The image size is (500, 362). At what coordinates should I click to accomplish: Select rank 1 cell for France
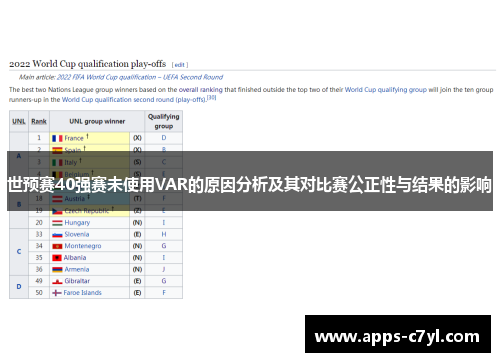tap(39, 138)
